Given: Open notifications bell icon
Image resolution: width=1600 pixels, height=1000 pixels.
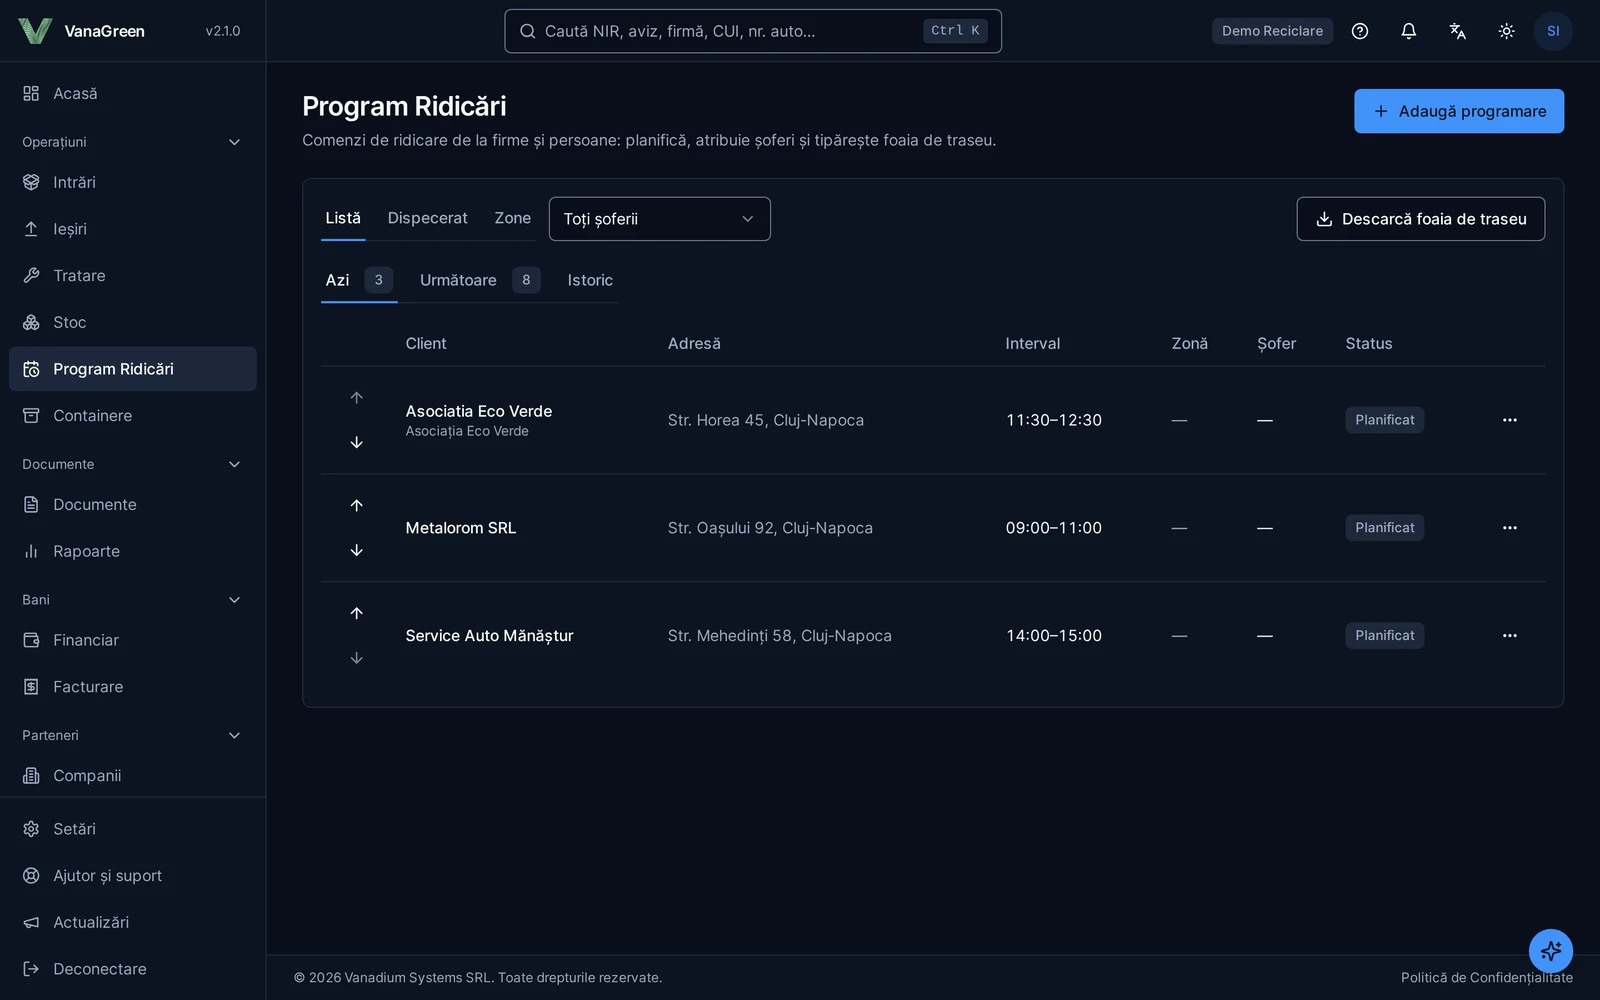Looking at the screenshot, I should 1409,31.
